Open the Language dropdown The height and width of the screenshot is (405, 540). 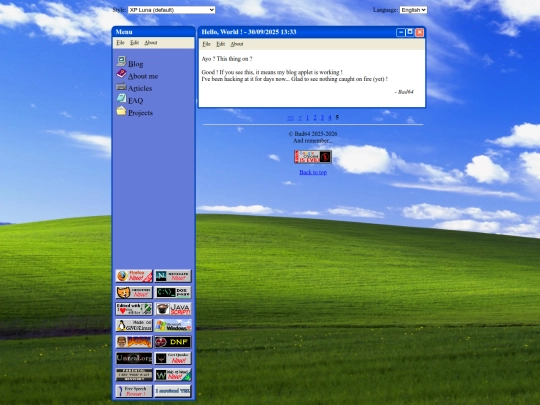(413, 10)
